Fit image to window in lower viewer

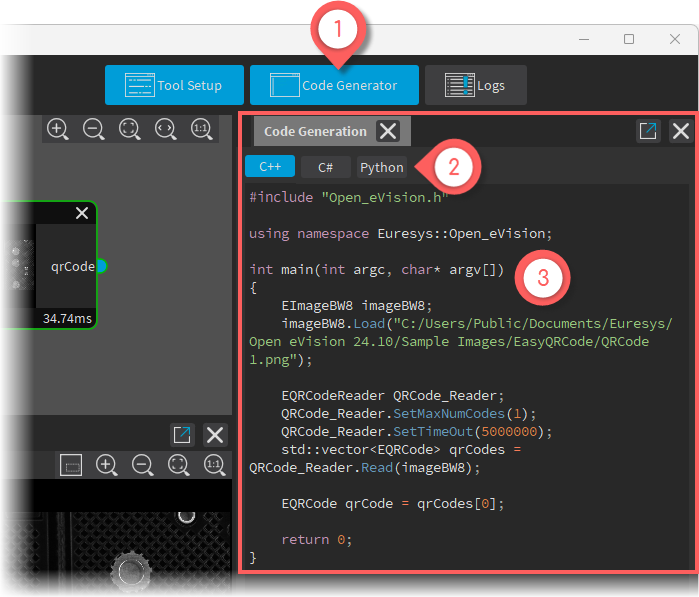pyautogui.click(x=179, y=465)
